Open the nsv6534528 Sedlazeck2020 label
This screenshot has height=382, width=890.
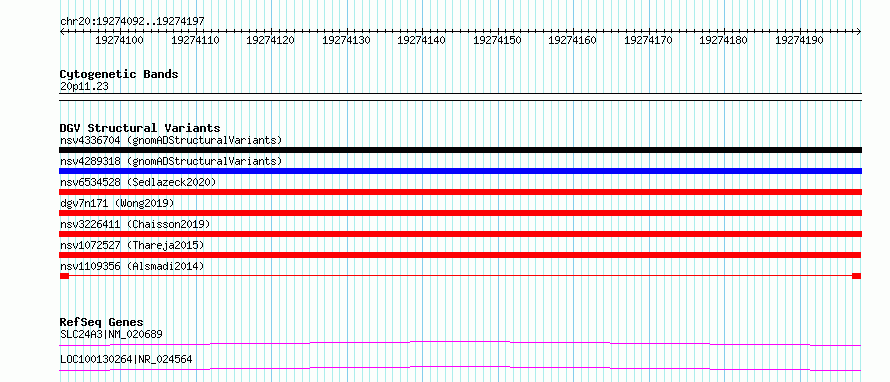(x=138, y=182)
